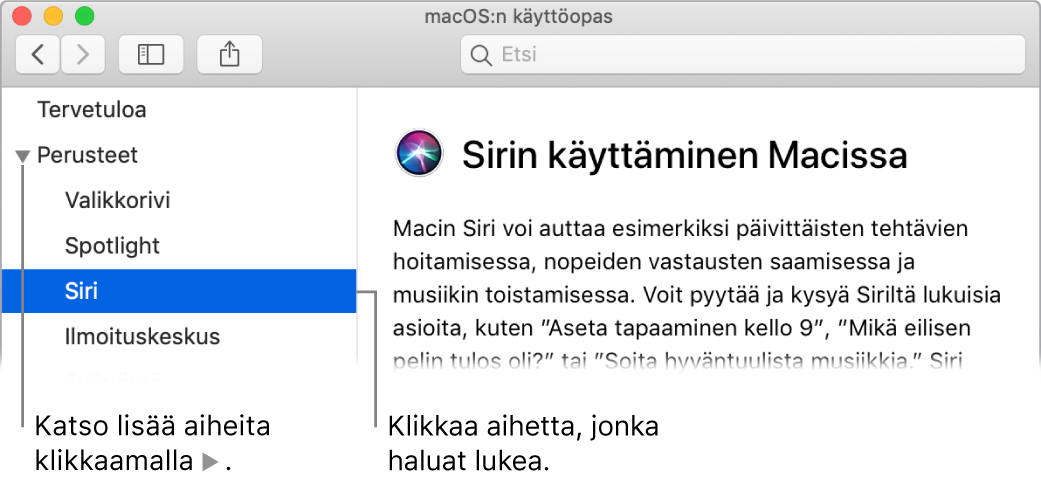The height and width of the screenshot is (483, 1041).
Task: Click the heading Sirin käyttäminen Macissa
Action: click(x=684, y=156)
